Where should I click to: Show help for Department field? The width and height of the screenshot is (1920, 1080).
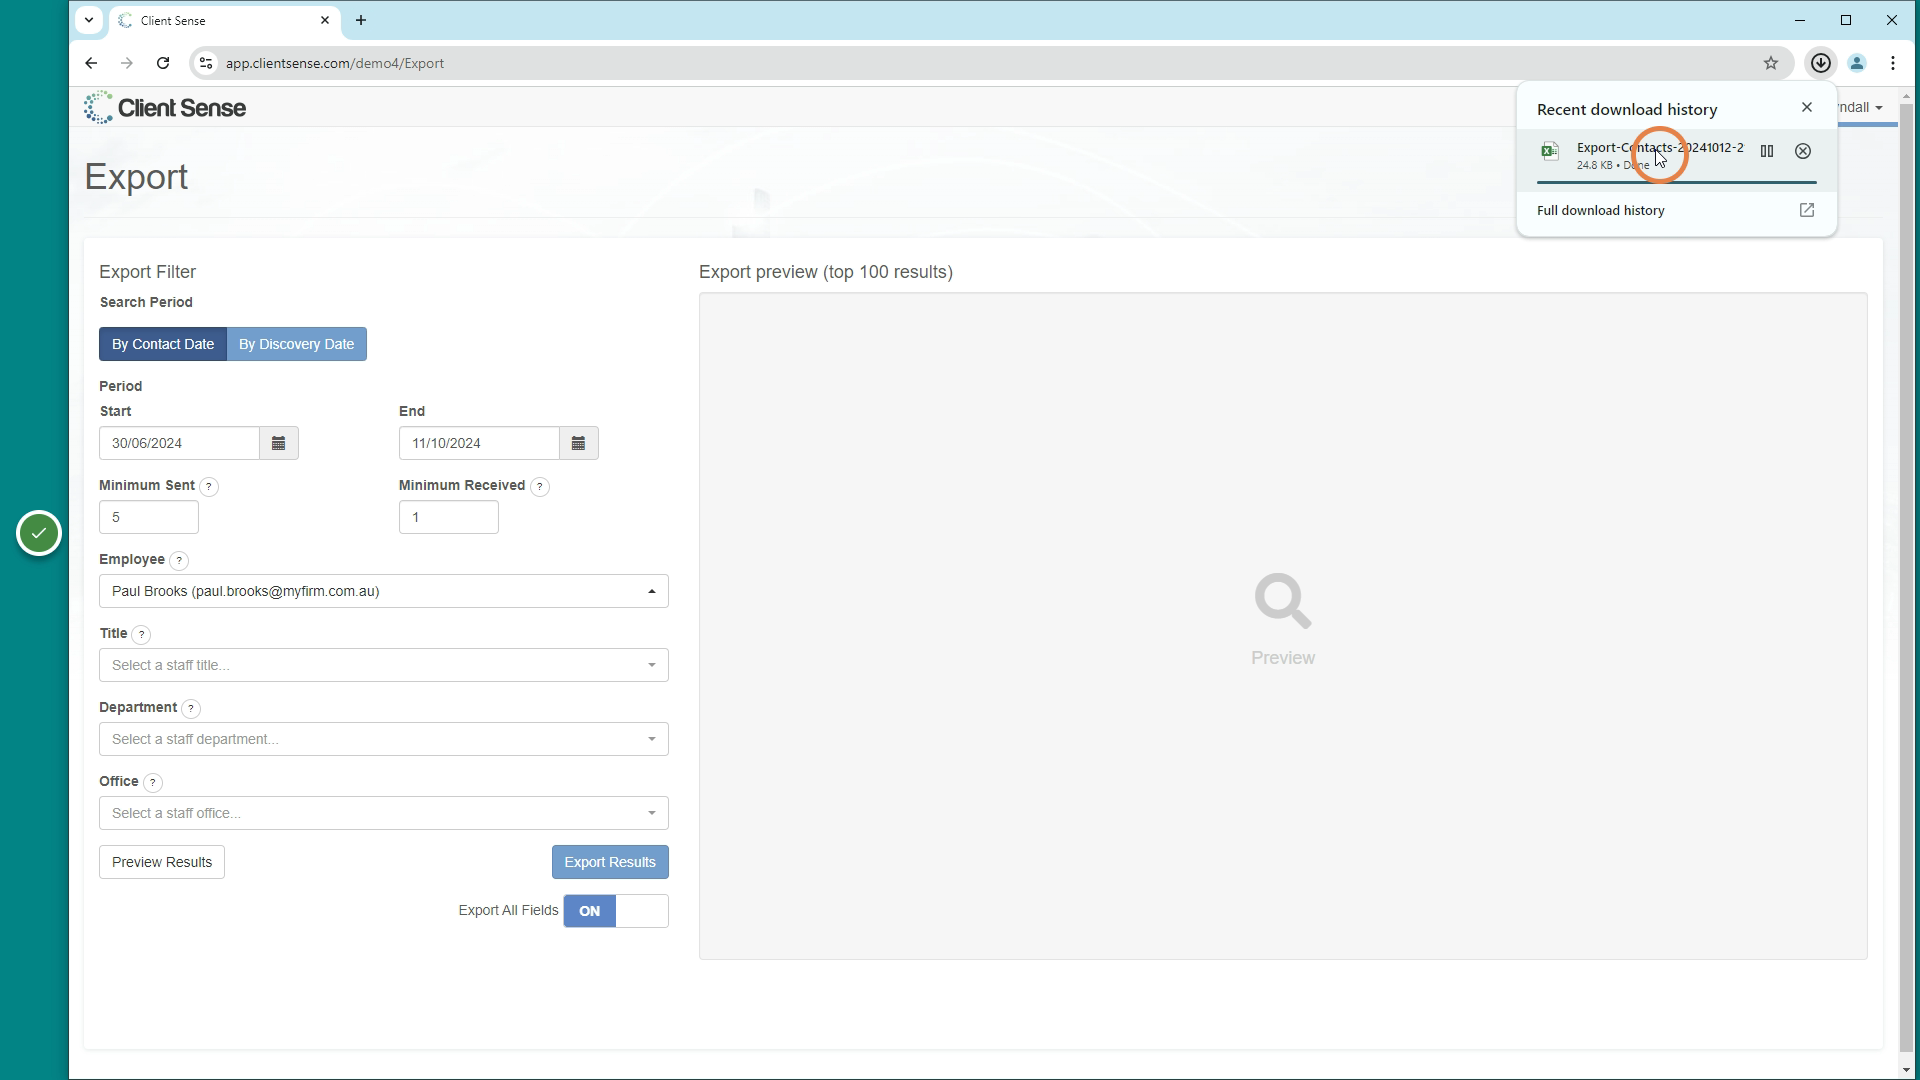pos(191,709)
